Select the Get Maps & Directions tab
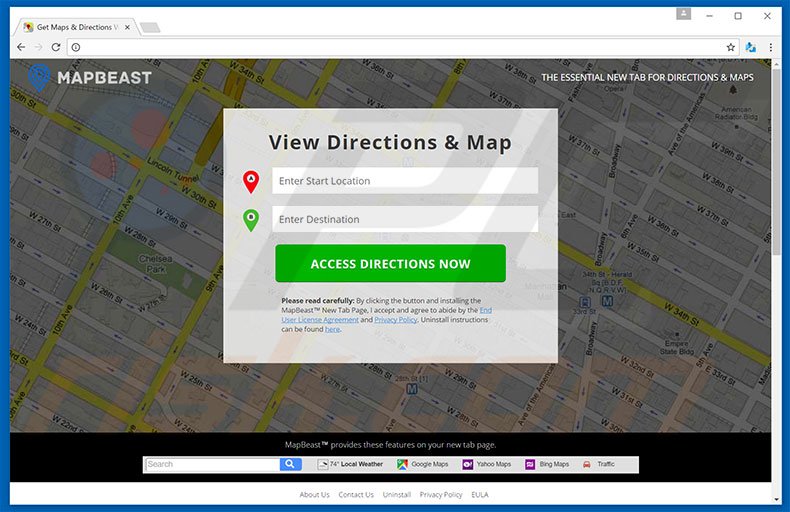 coord(76,27)
